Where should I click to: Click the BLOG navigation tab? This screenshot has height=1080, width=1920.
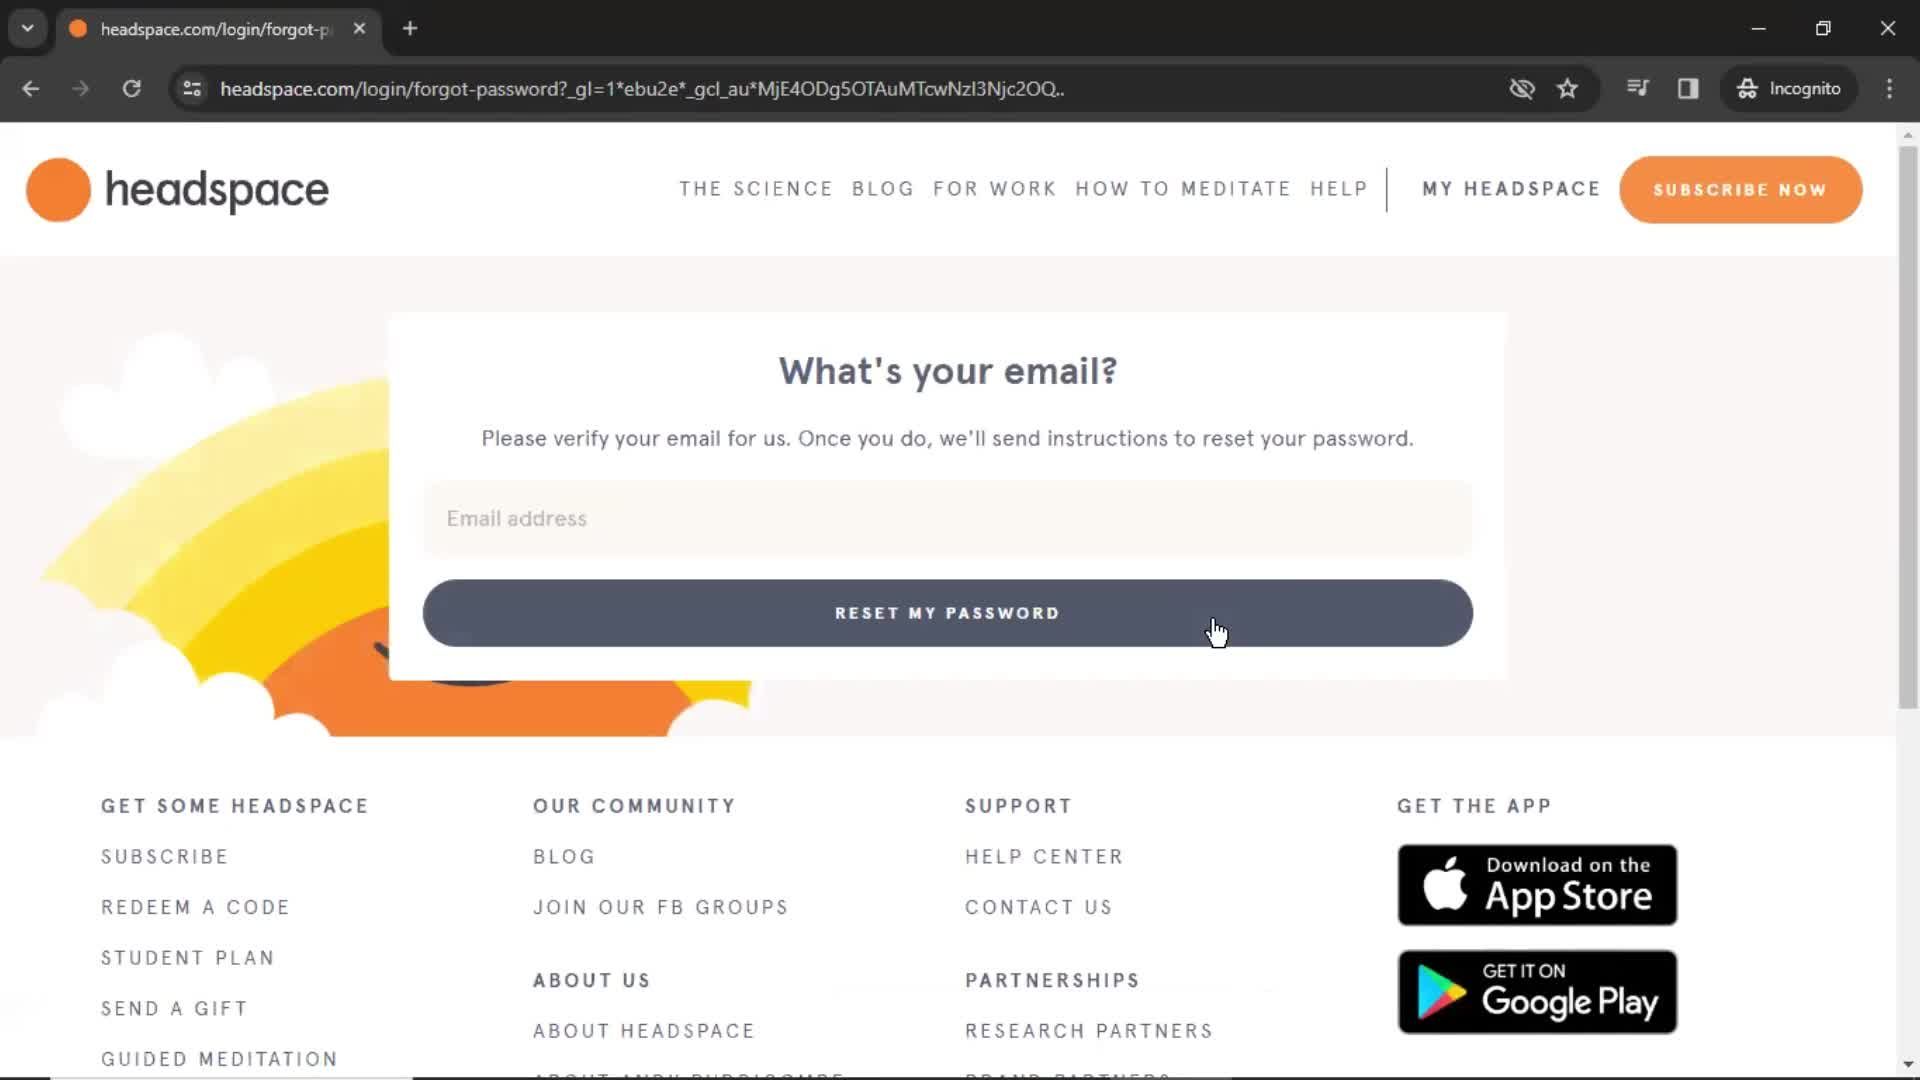click(882, 189)
